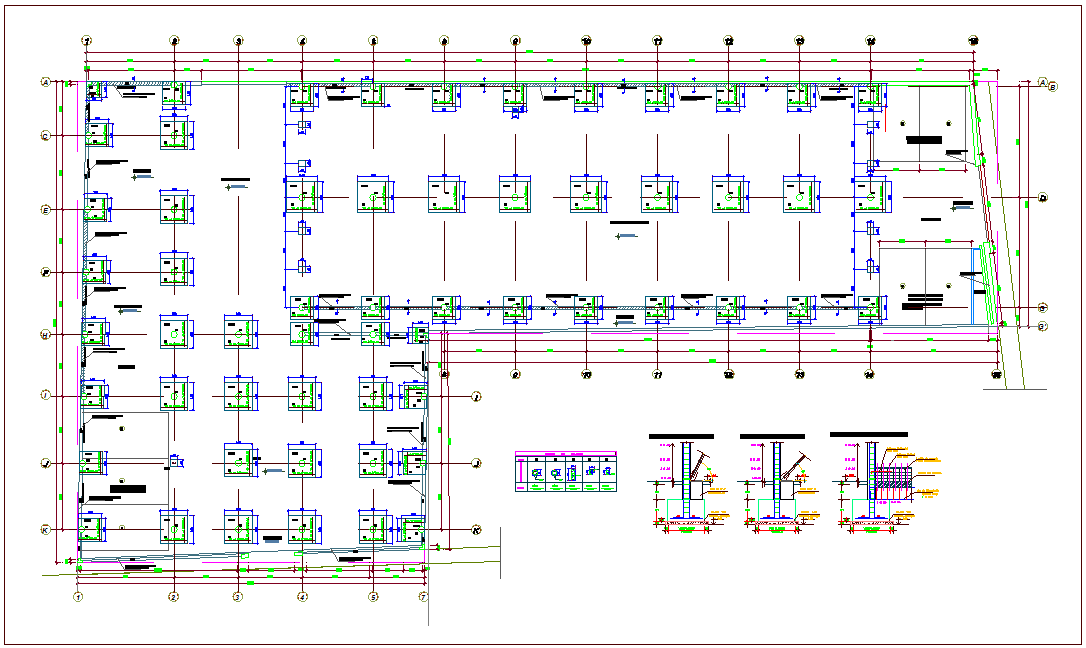Image resolution: width=1086 pixels, height=648 pixels.
Task: Click grid bubble 2 in the bottom row
Action: click(x=173, y=597)
